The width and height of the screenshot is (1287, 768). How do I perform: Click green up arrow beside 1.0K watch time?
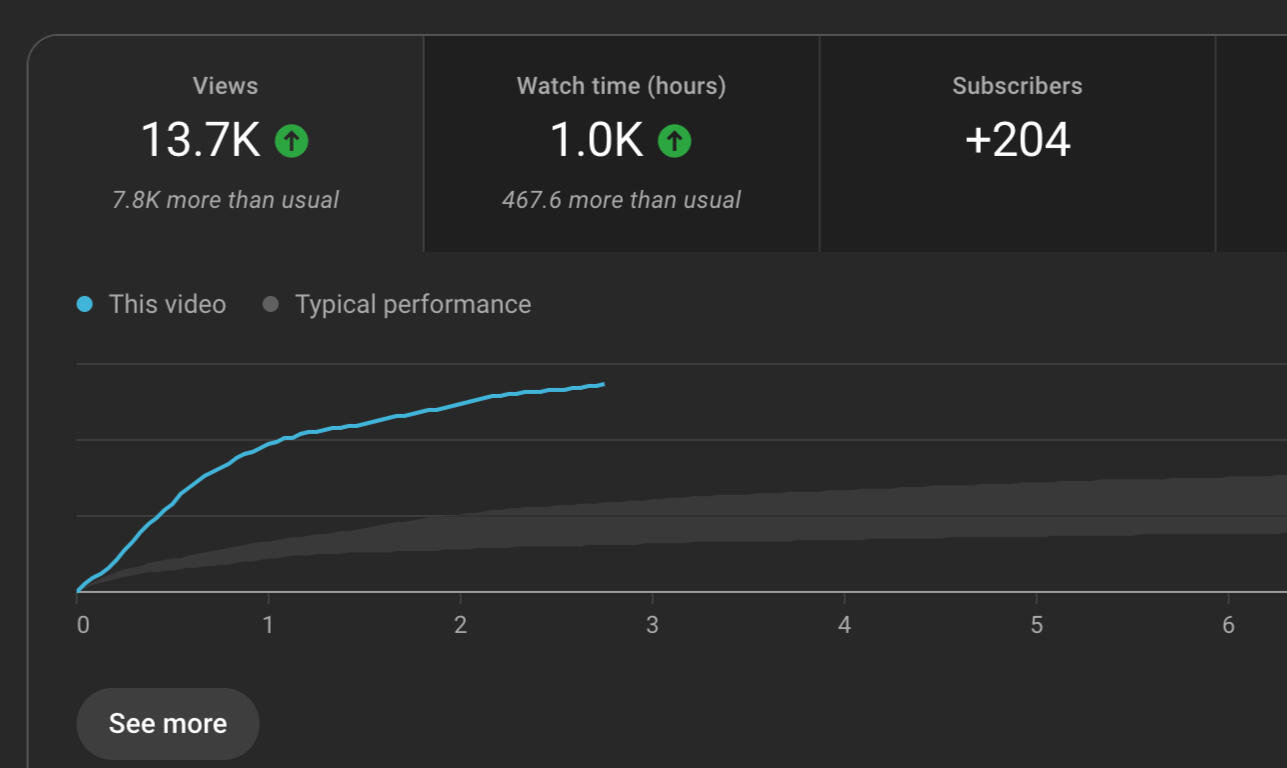[674, 141]
